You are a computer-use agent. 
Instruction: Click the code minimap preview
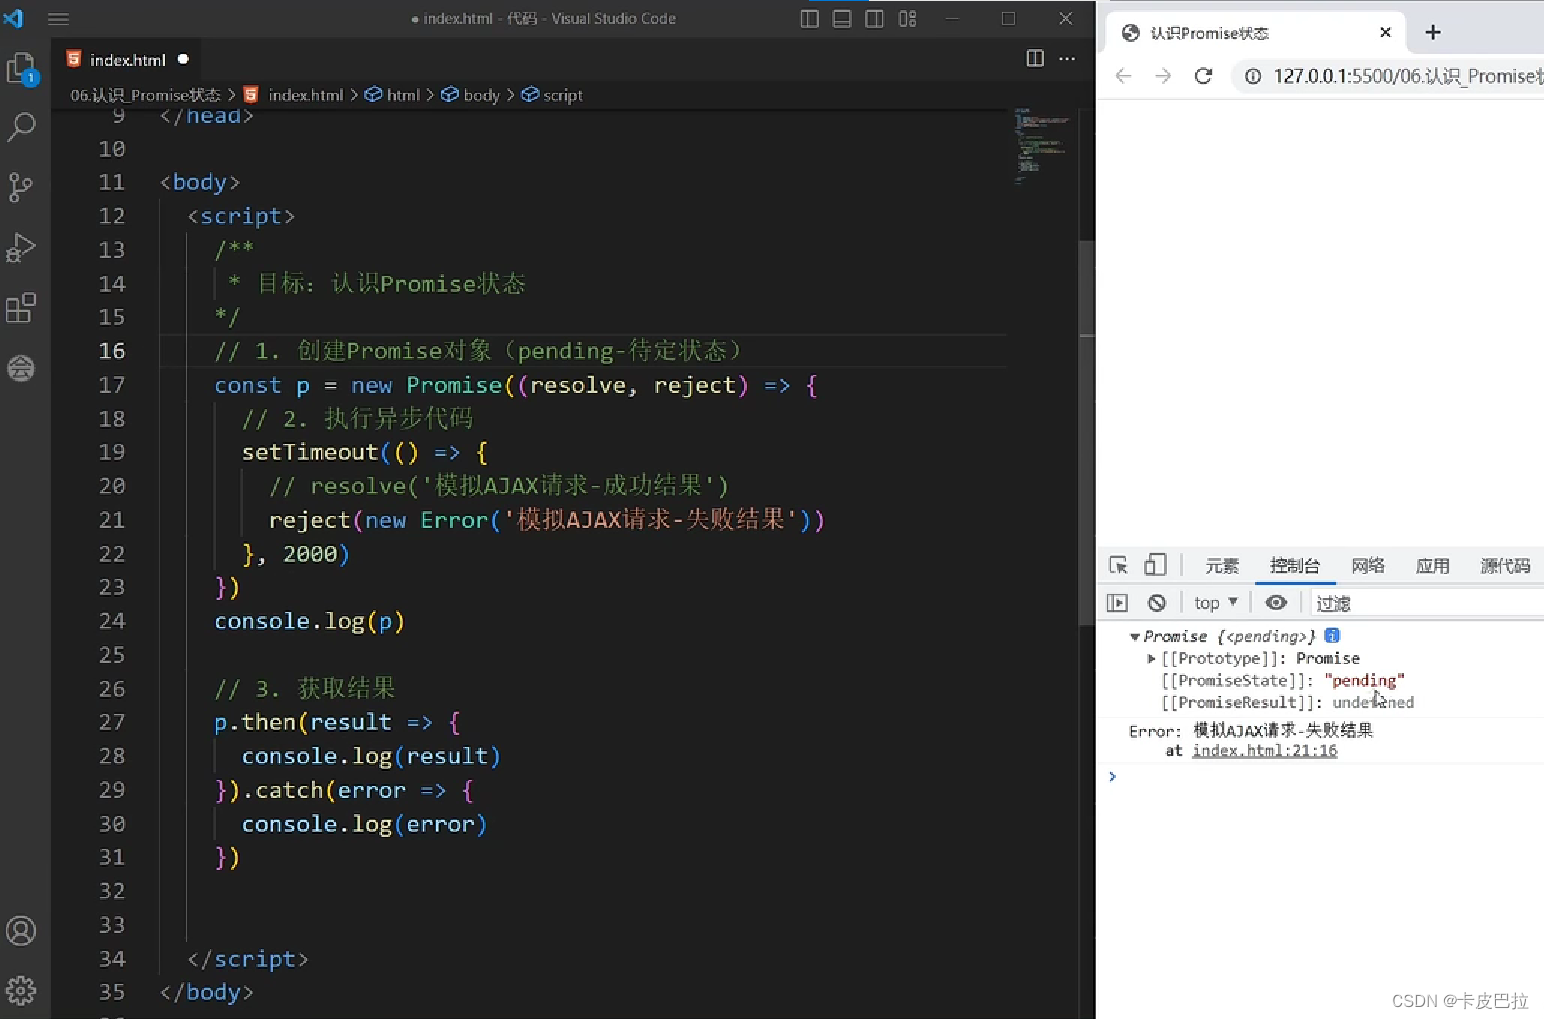[x=1041, y=145]
